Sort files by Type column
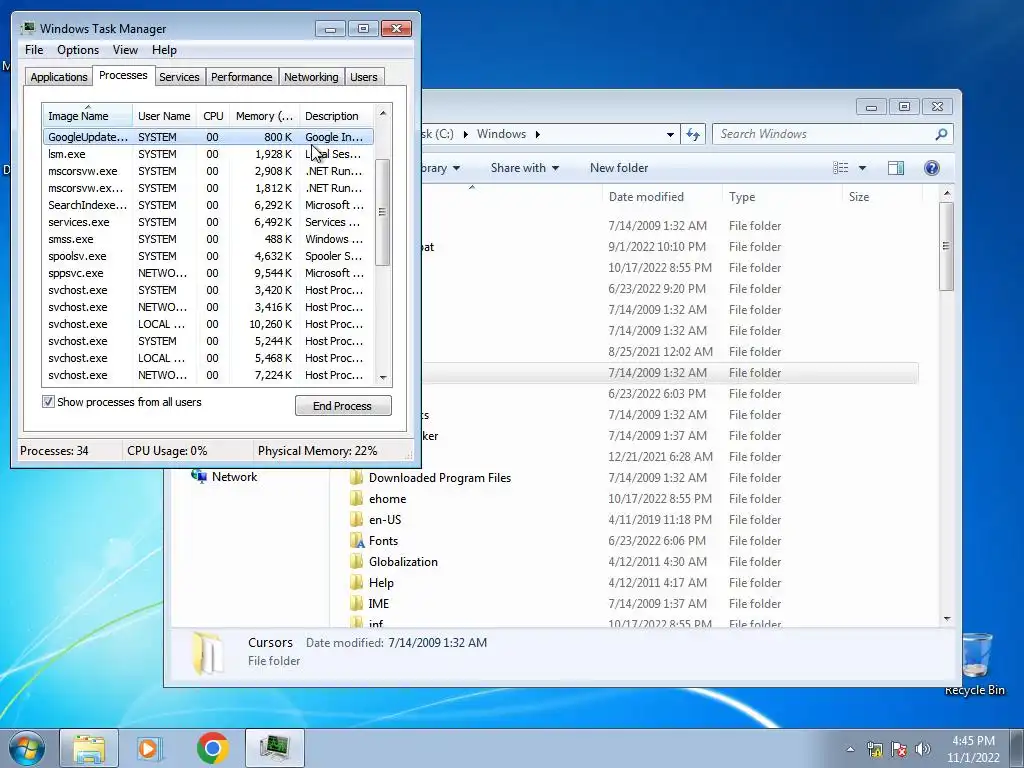Screen dimensions: 1024x768 [783, 197]
